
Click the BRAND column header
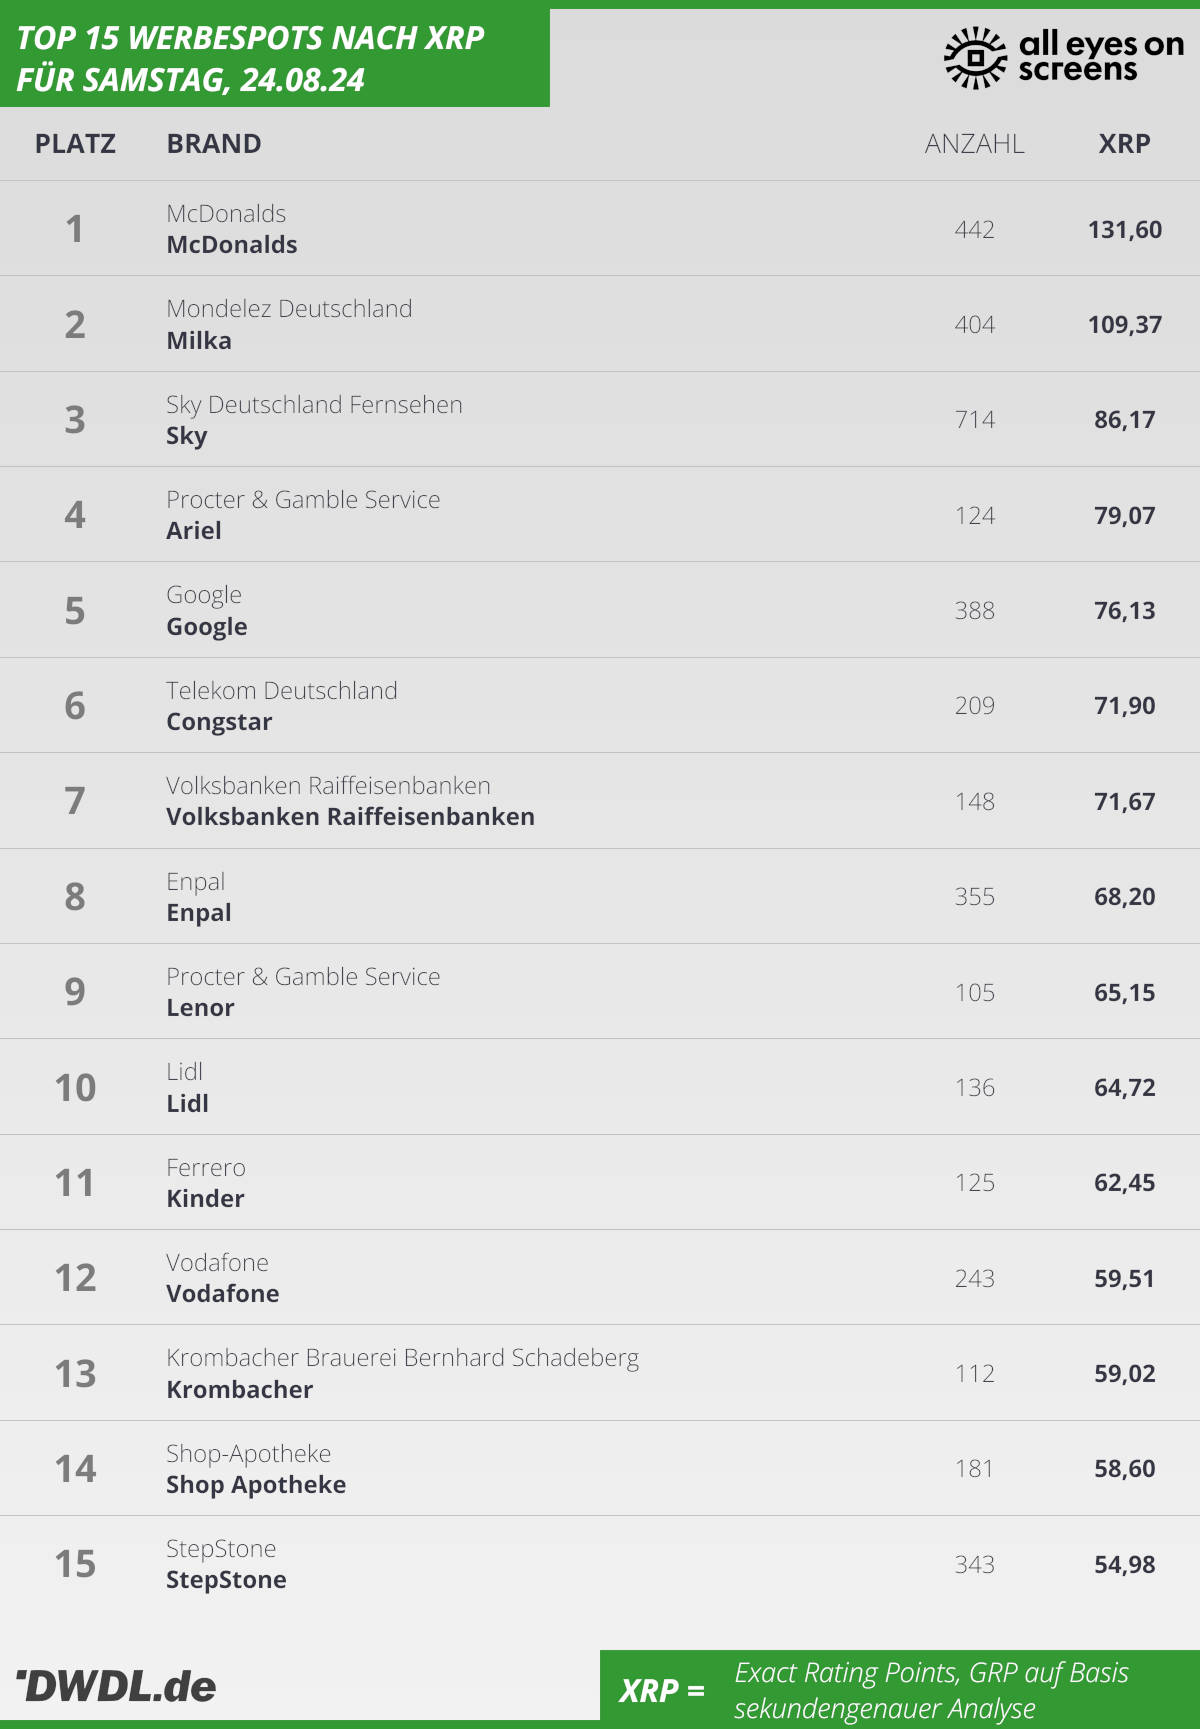[x=214, y=144]
